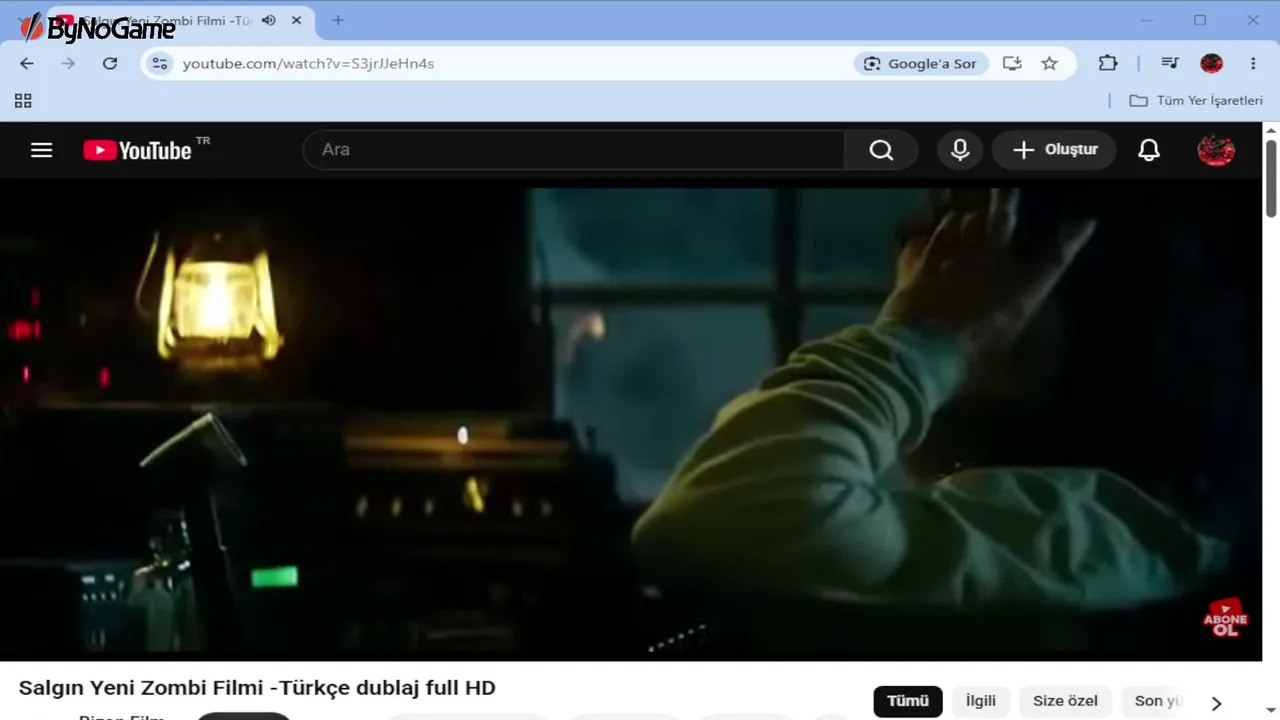Open a new browser tab
Viewport: 1280px width, 720px height.
pyautogui.click(x=338, y=20)
